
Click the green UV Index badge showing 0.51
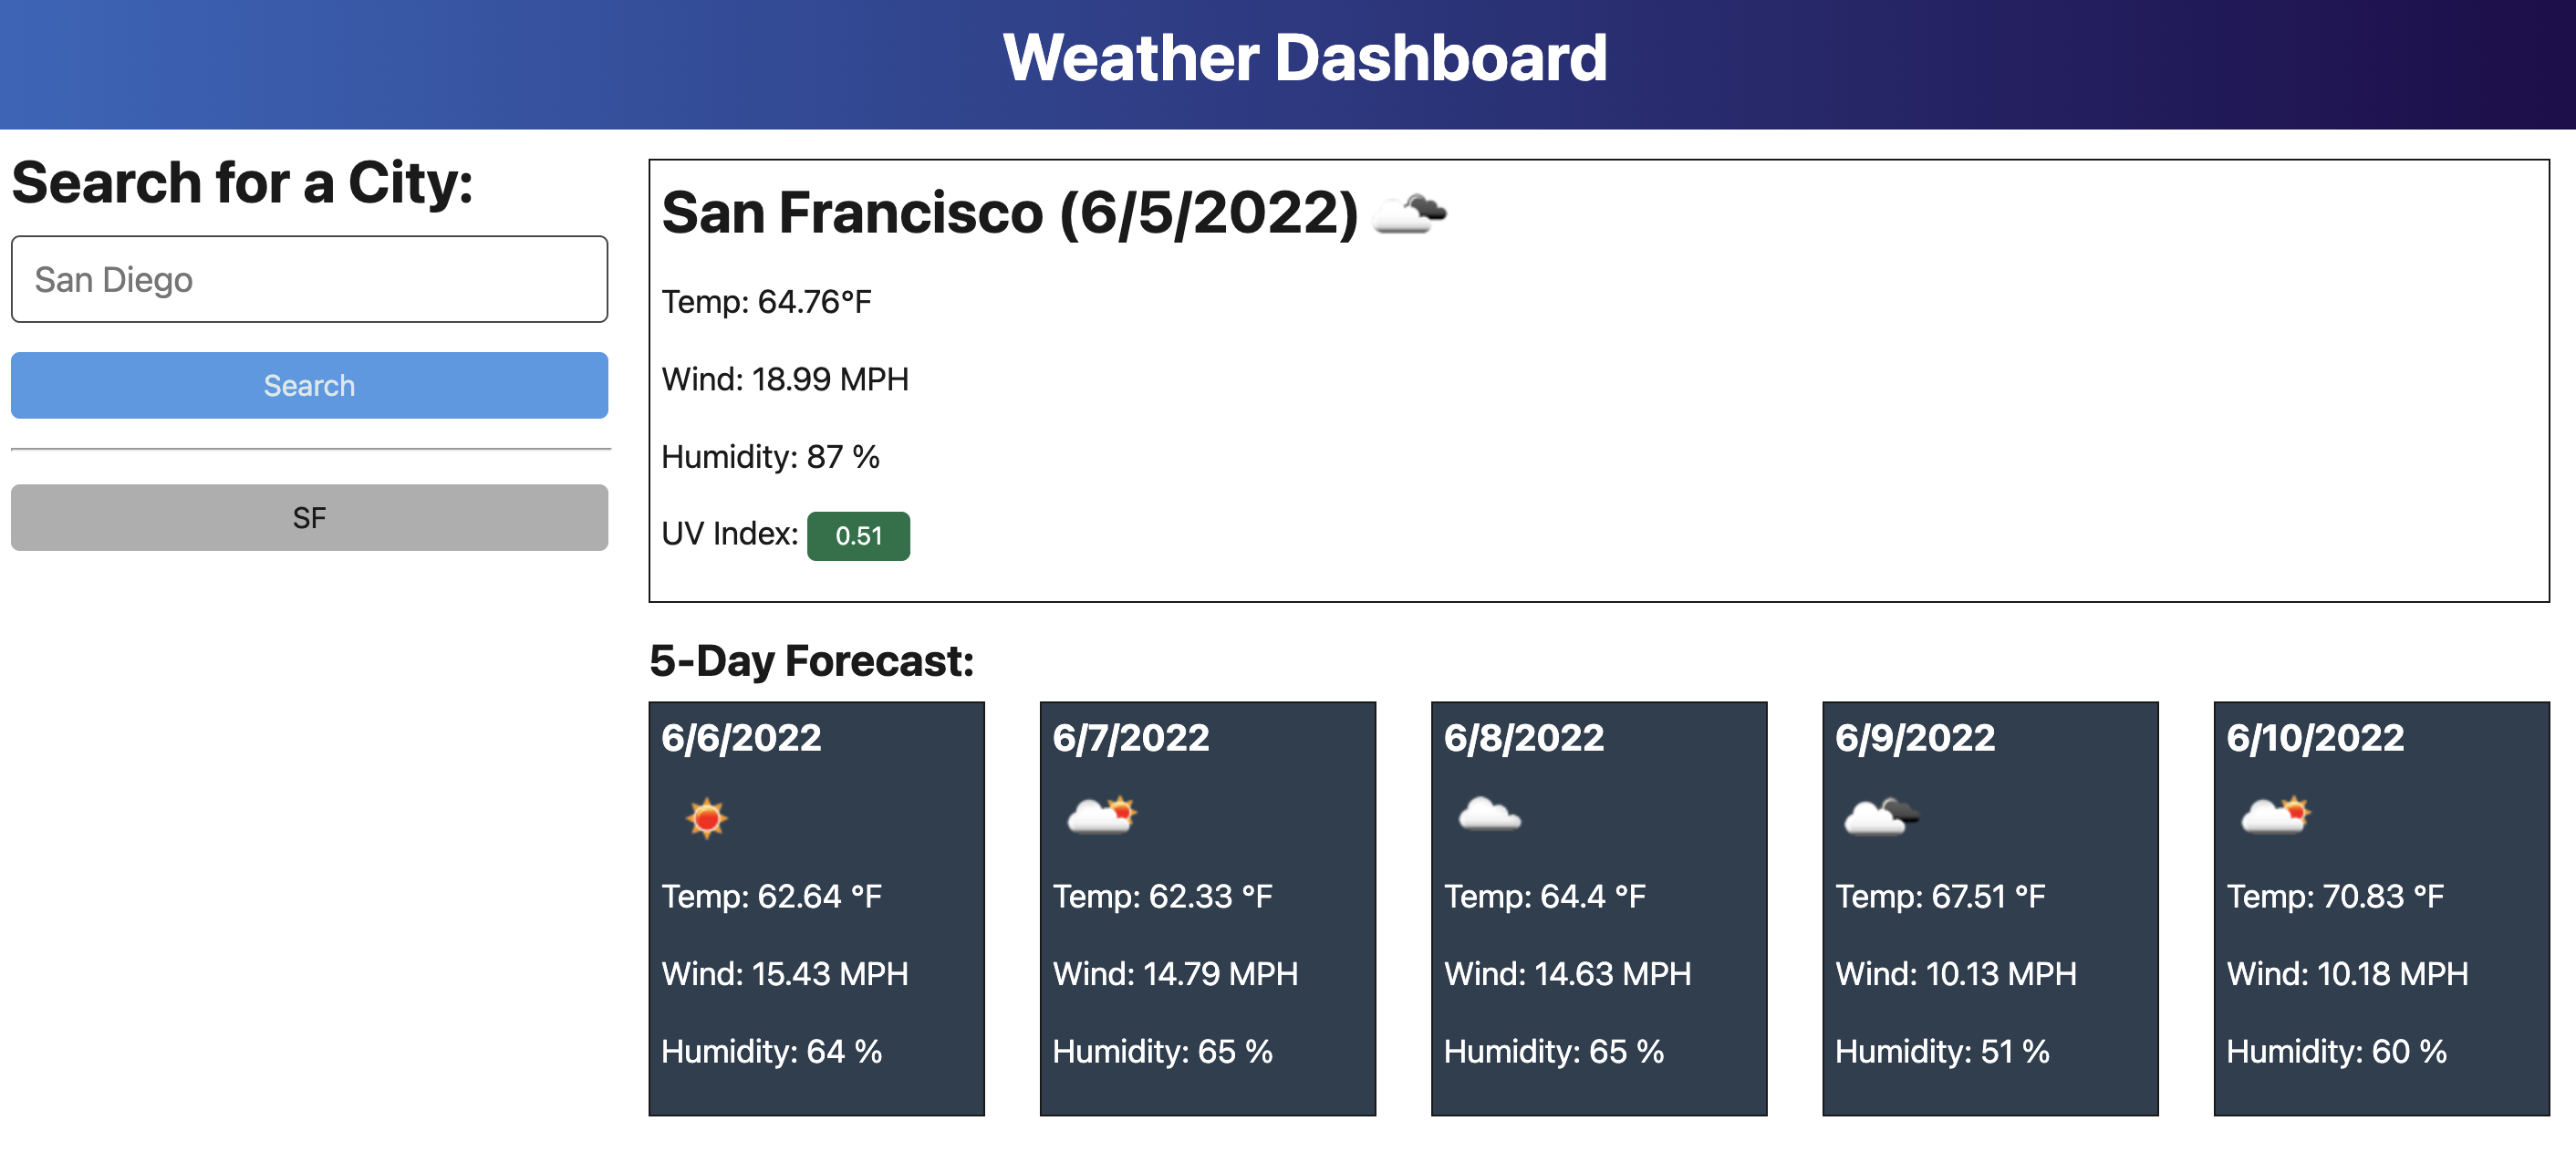858,536
